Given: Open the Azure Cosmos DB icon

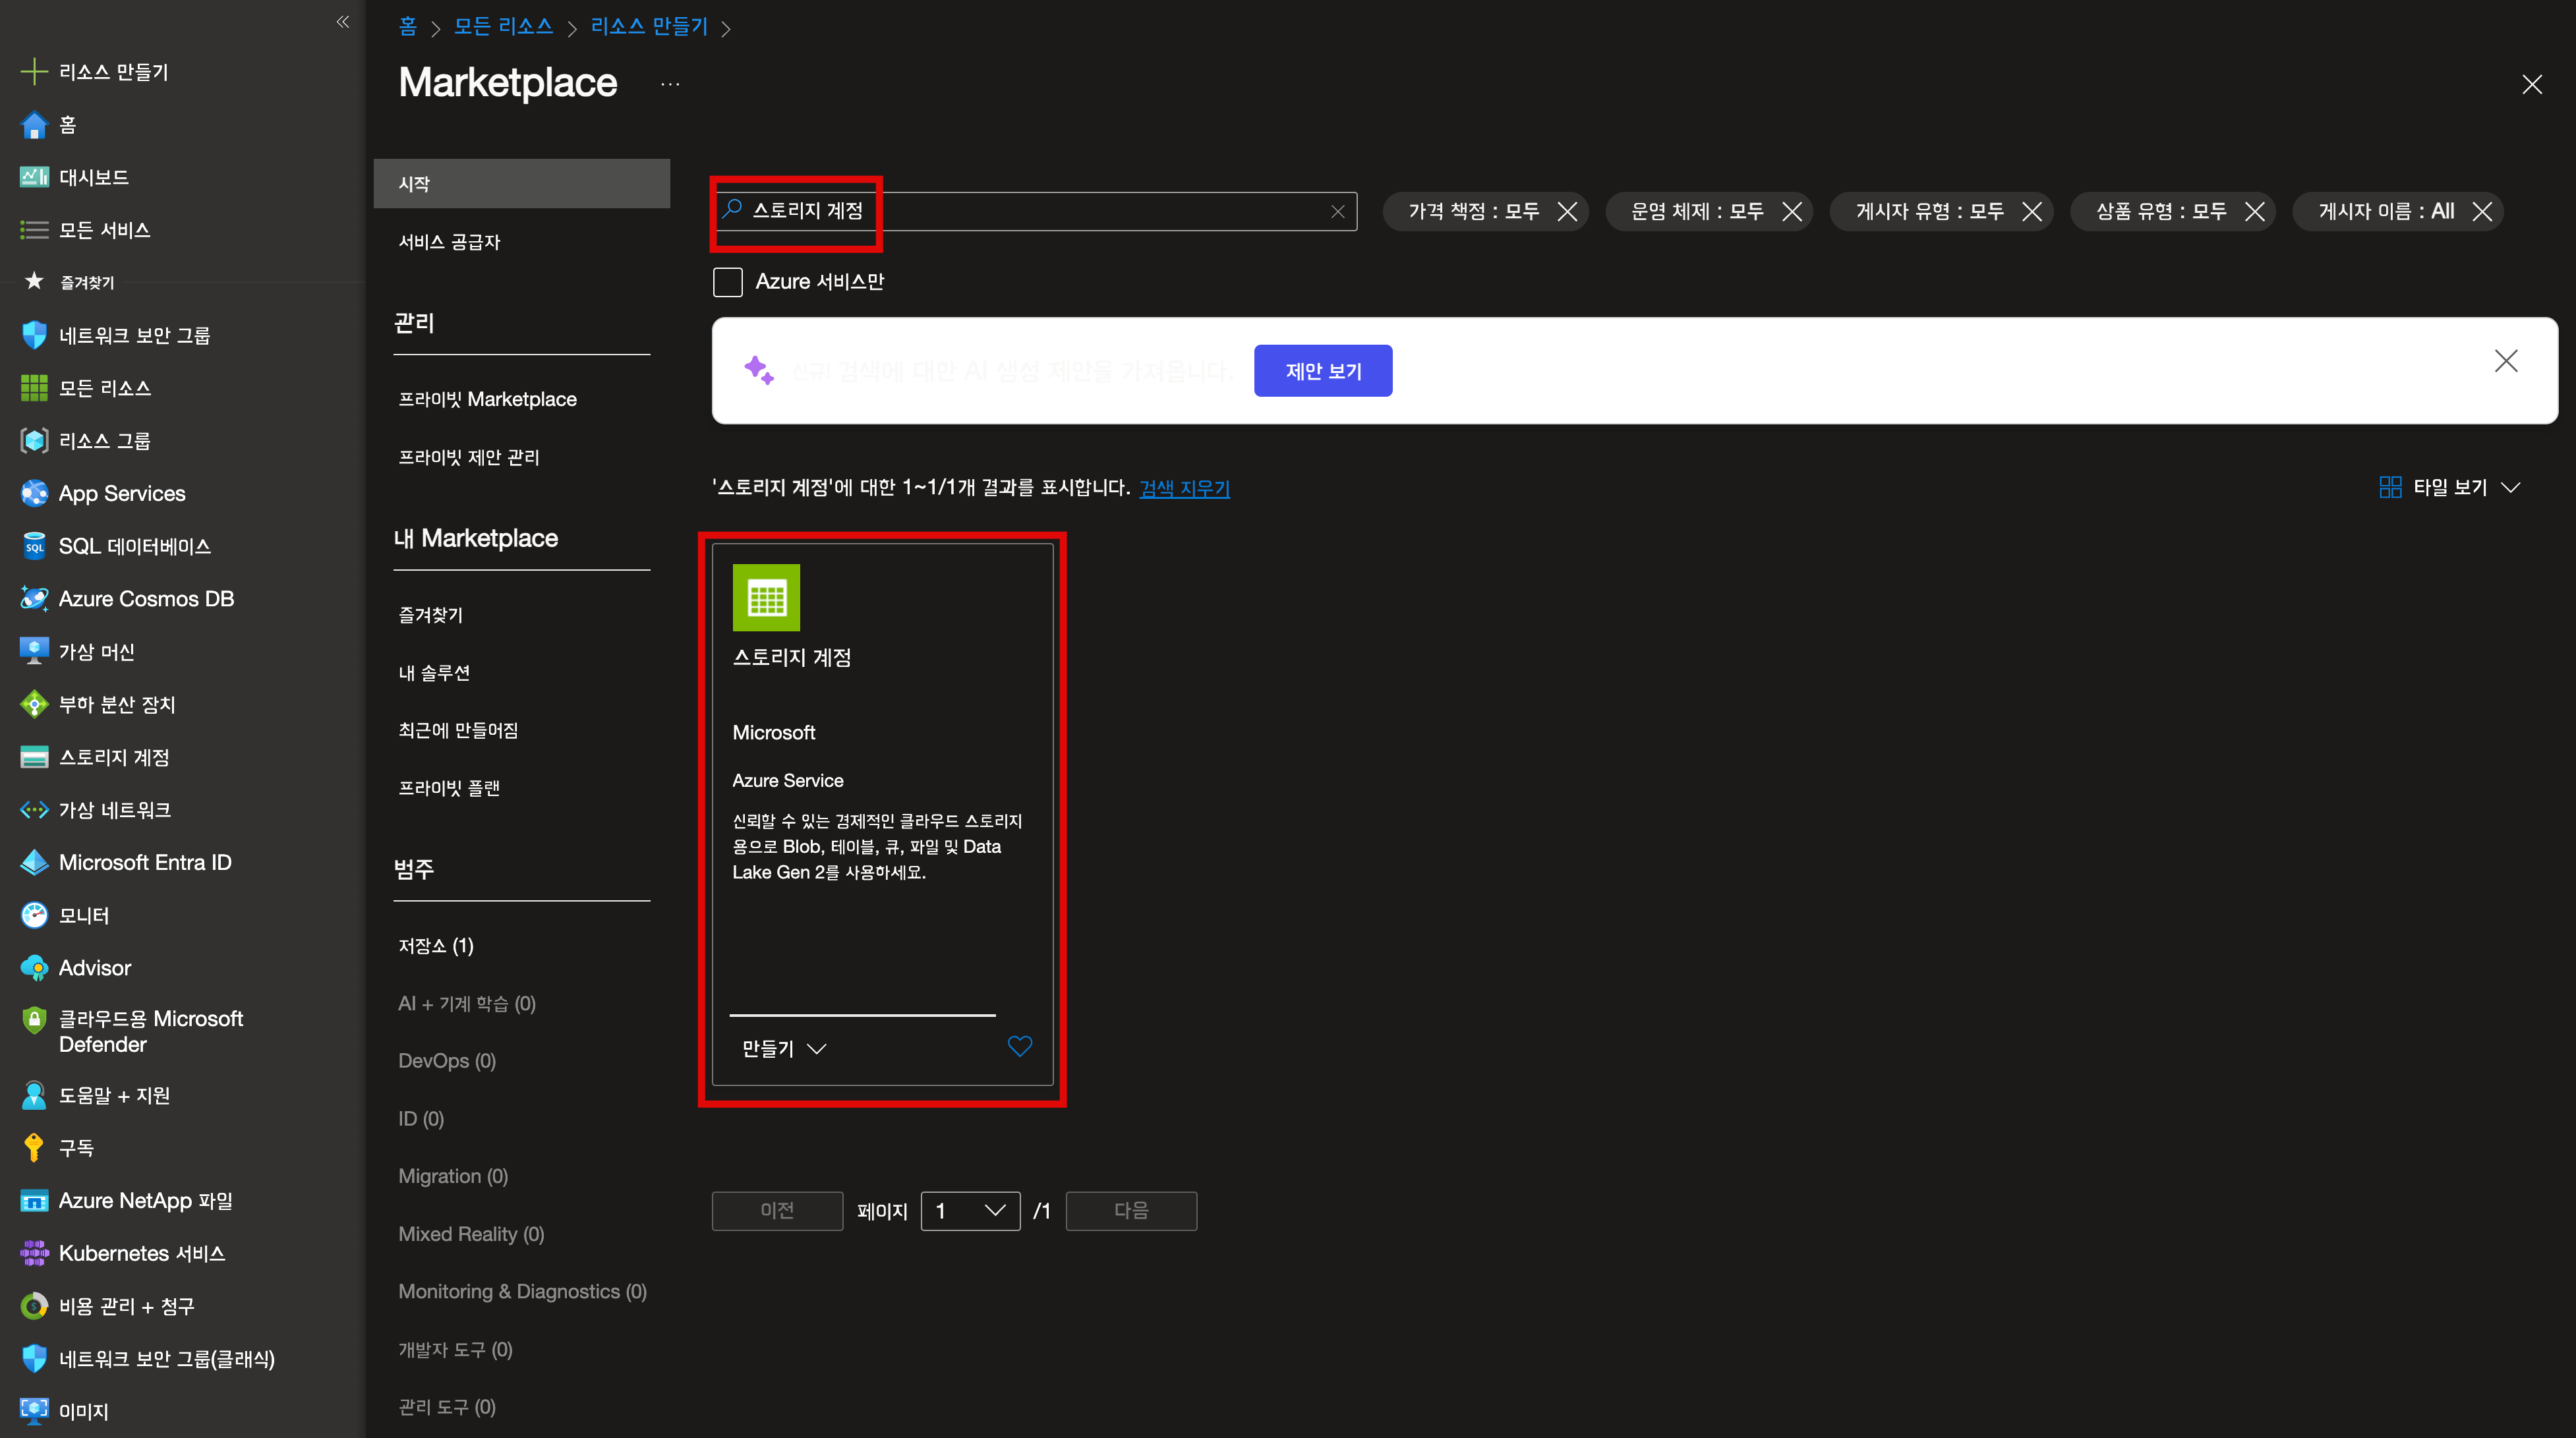Looking at the screenshot, I should coord(34,599).
